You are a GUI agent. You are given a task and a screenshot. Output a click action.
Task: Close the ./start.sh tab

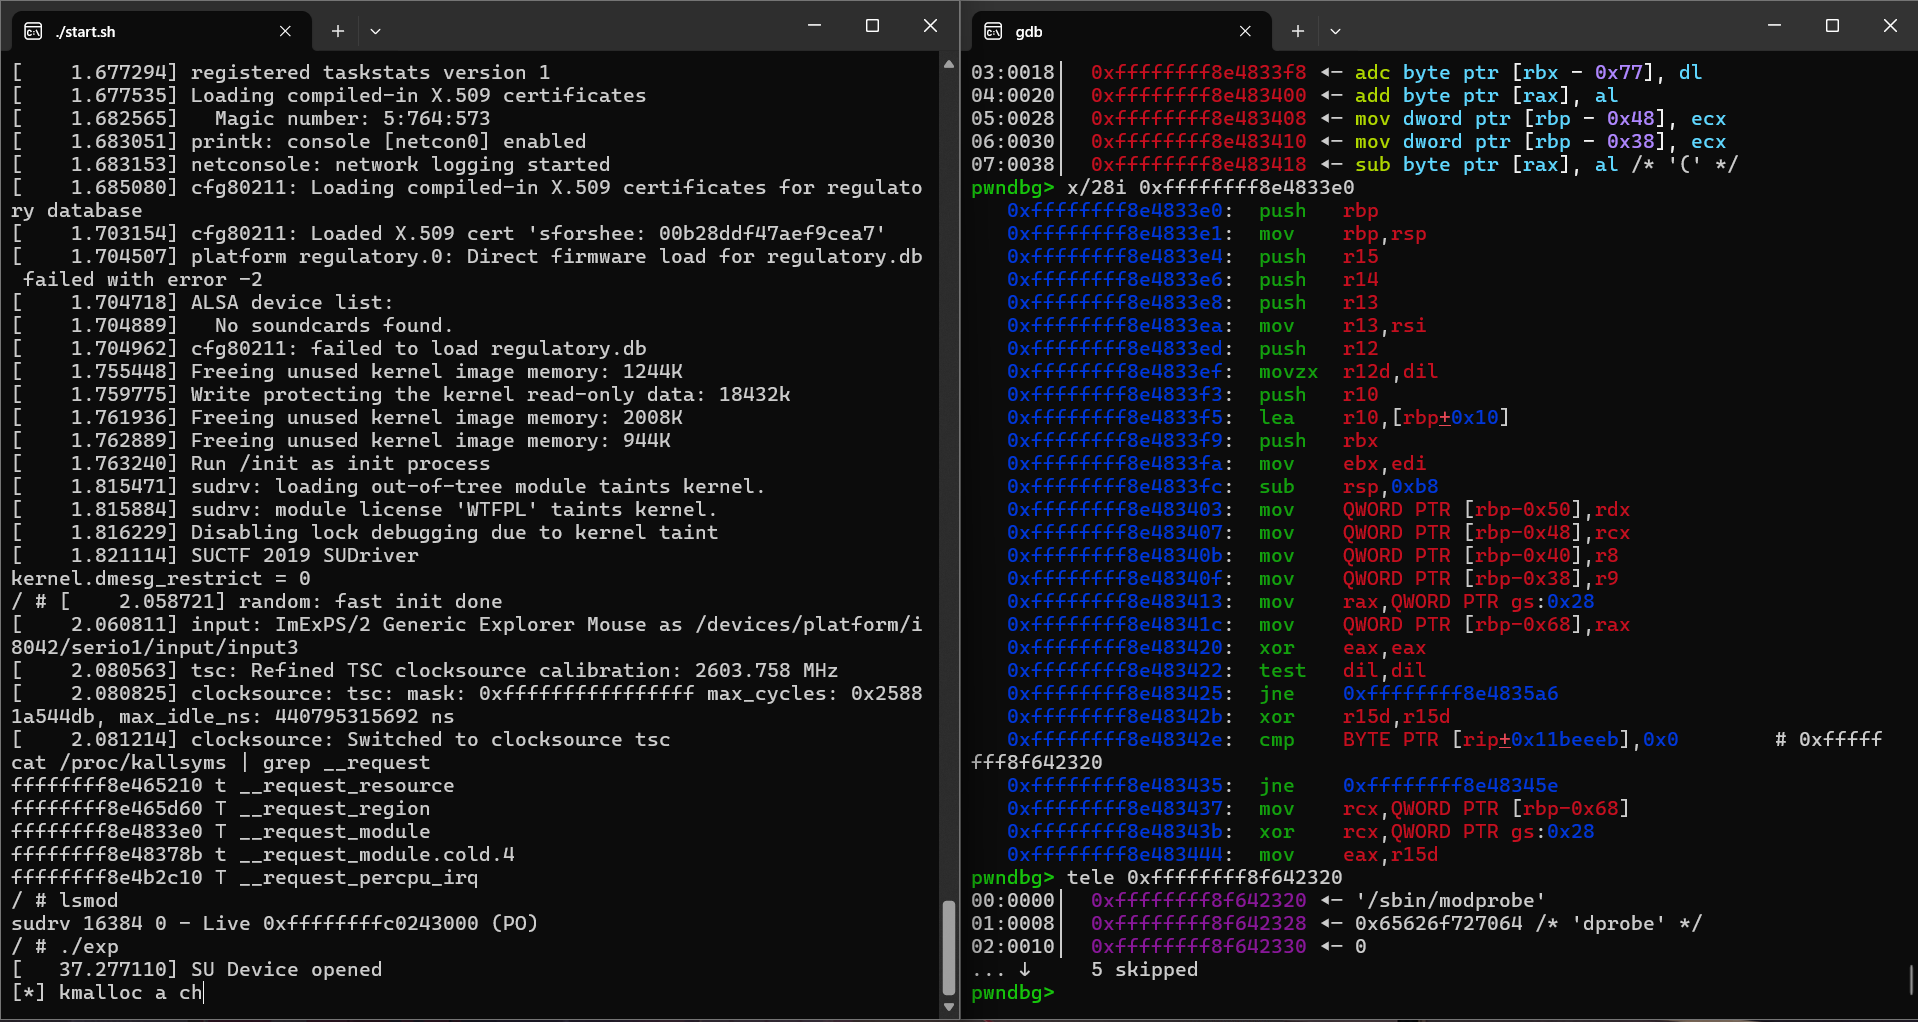tap(285, 31)
